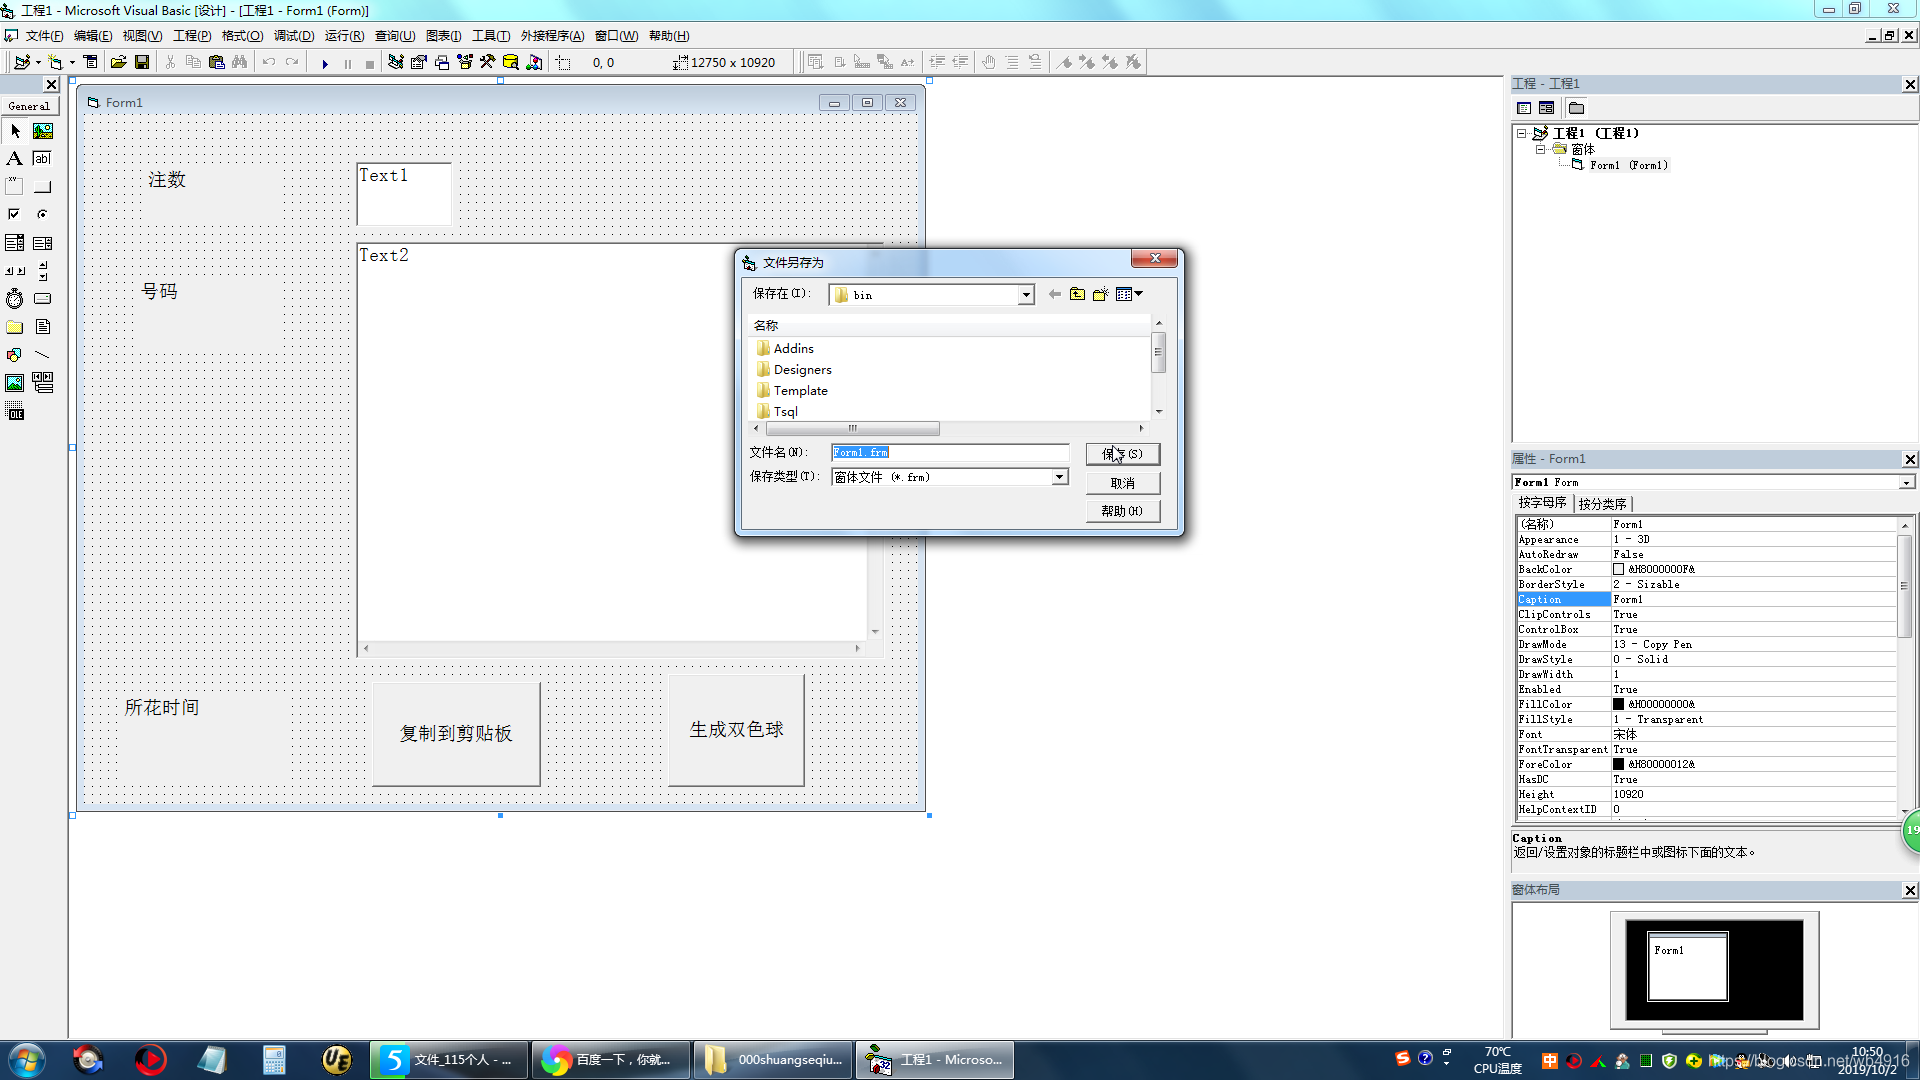Open the 保存类型 file type dropdown
The width and height of the screenshot is (1920, 1080).
[x=1059, y=477]
